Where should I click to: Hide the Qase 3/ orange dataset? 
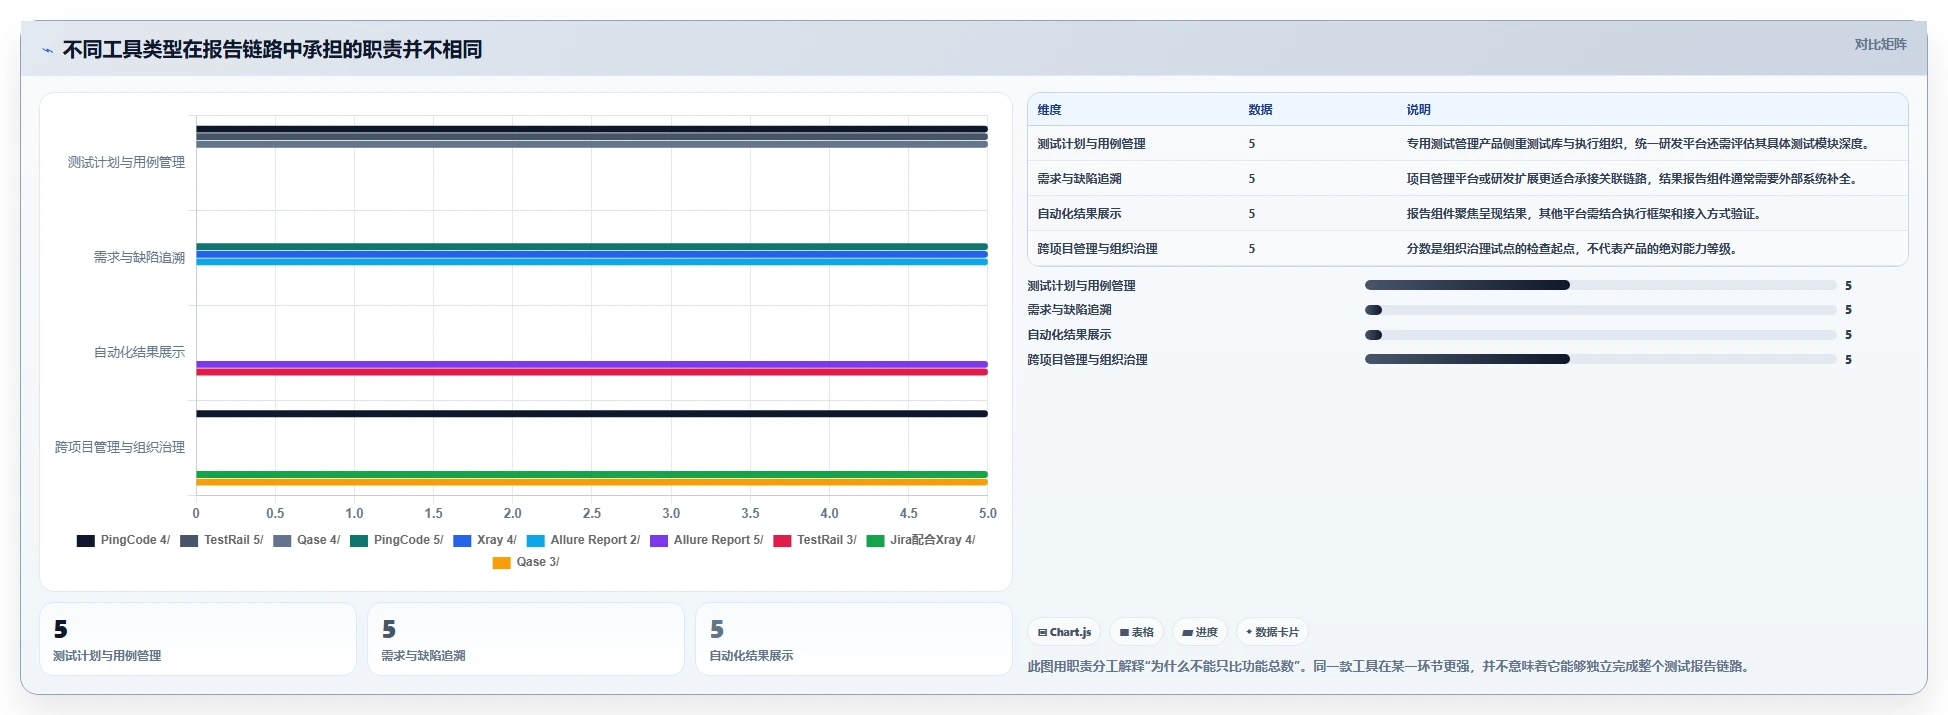point(526,562)
